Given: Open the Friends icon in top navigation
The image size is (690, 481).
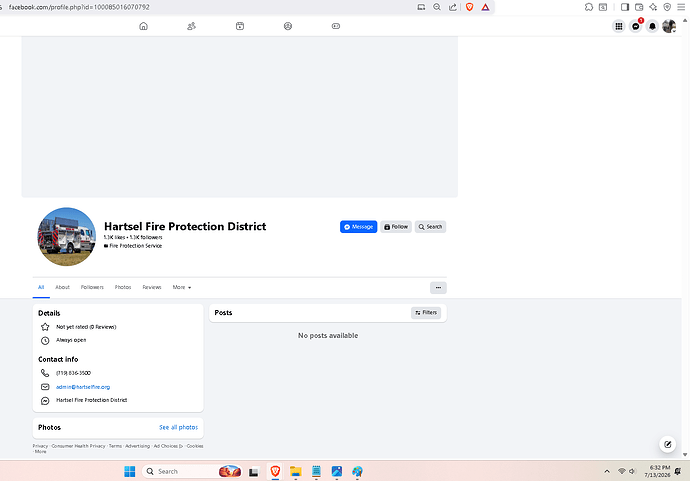Looking at the screenshot, I should (191, 26).
